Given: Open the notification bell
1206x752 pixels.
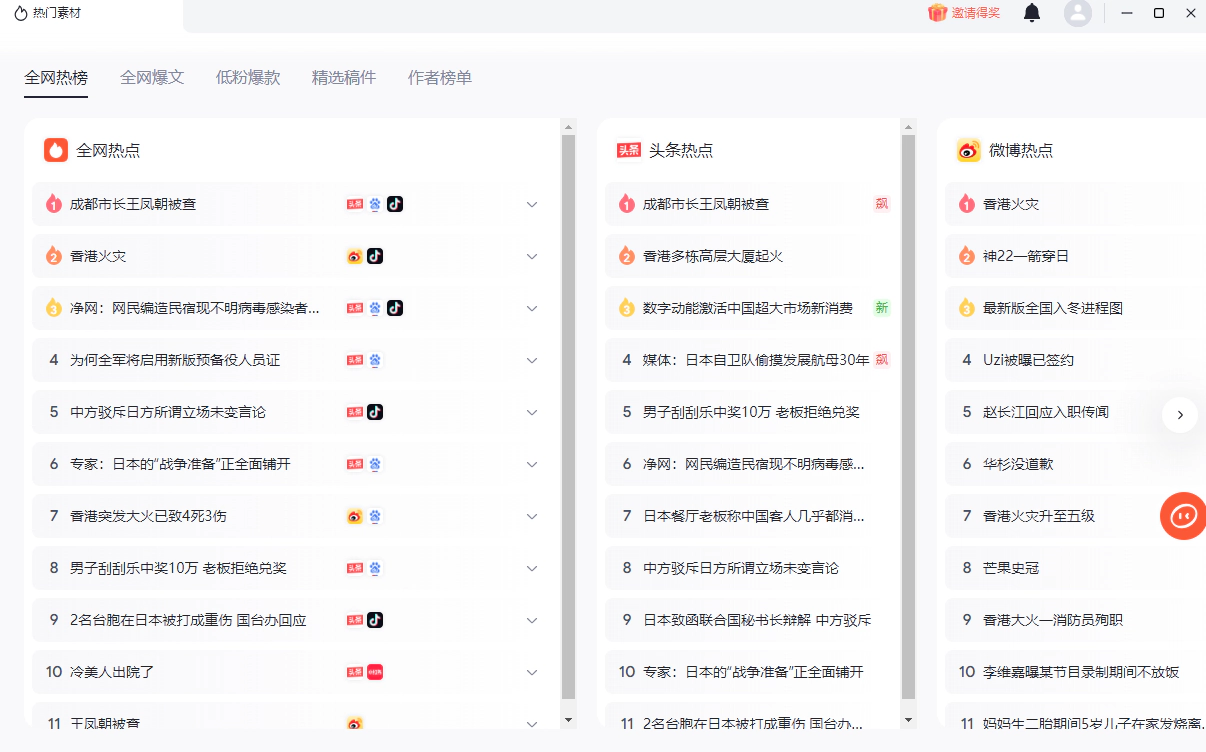Looking at the screenshot, I should pyautogui.click(x=1032, y=13).
